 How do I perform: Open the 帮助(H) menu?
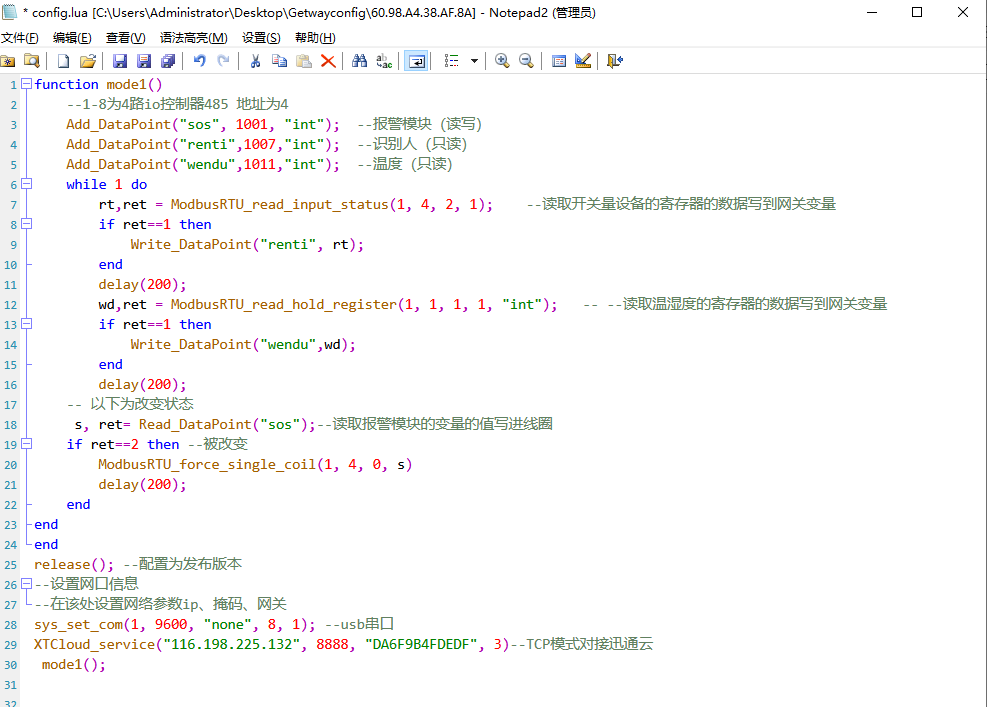pos(315,37)
